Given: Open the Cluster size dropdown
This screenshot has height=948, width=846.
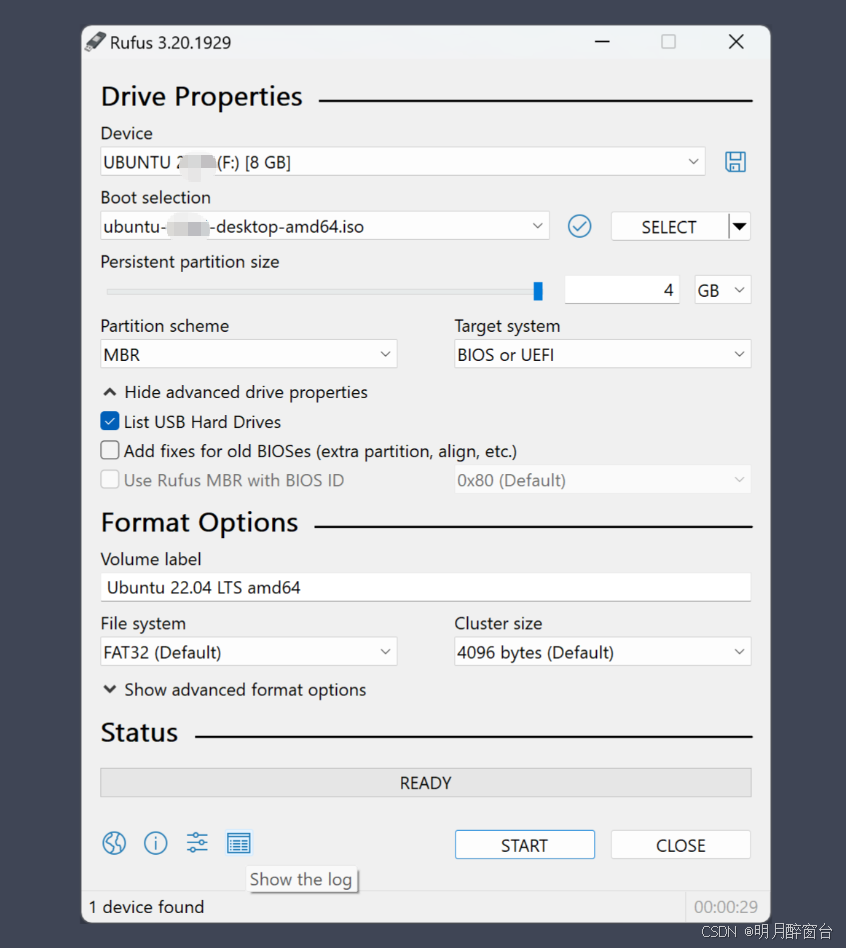Looking at the screenshot, I should pos(602,652).
